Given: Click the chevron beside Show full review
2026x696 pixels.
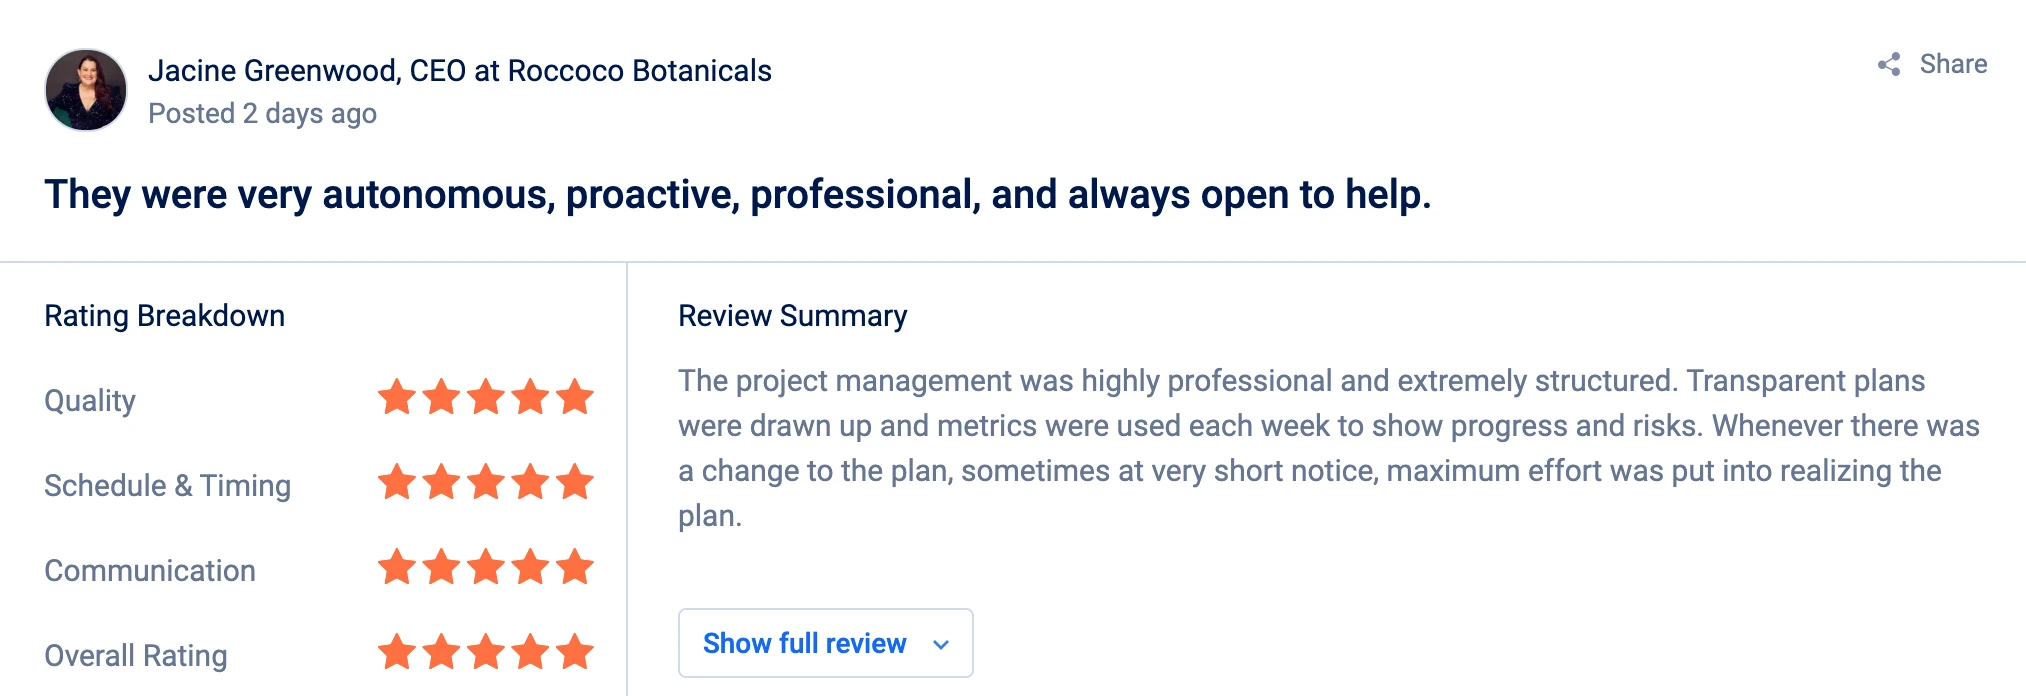Looking at the screenshot, I should (940, 645).
